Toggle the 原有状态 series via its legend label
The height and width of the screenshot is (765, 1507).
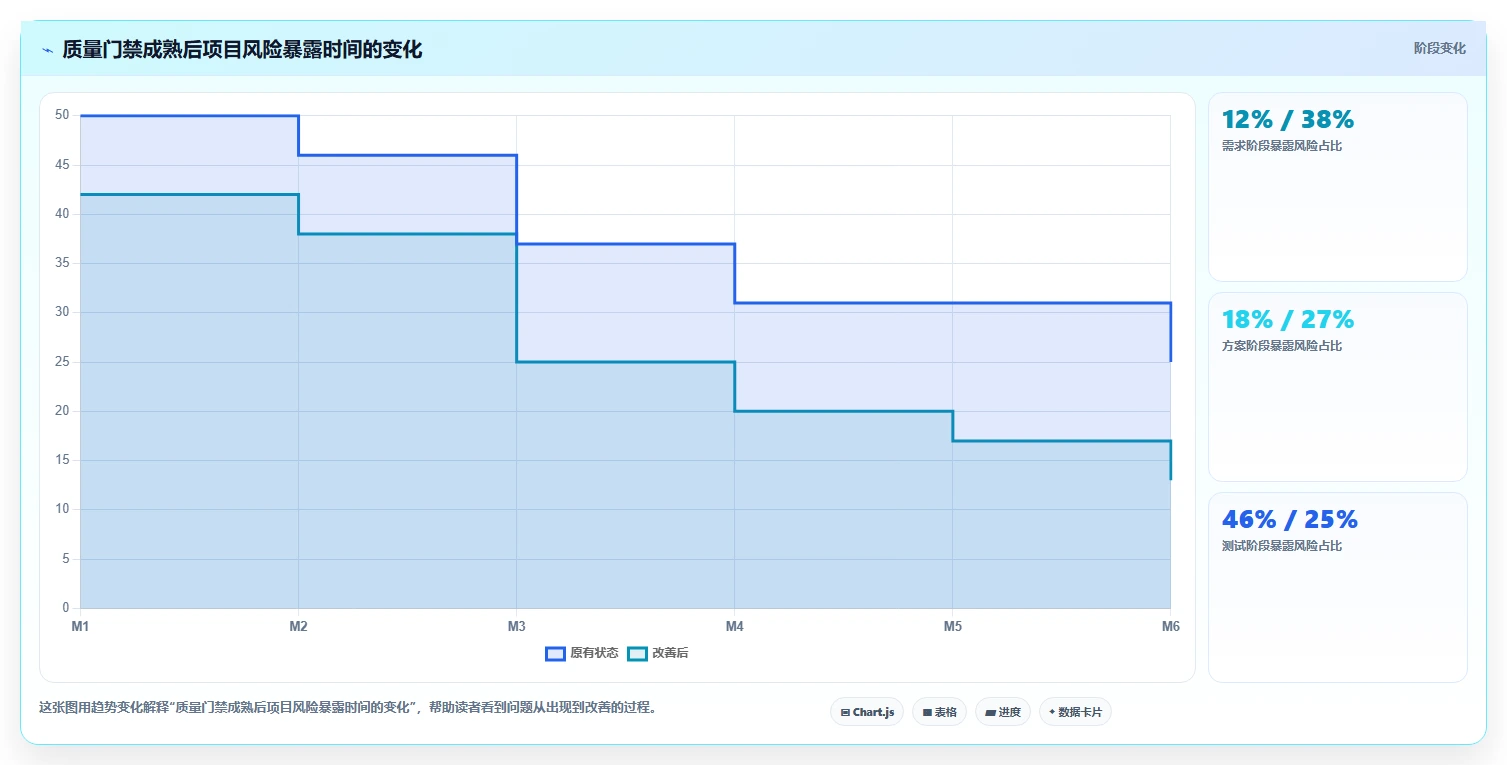point(594,654)
